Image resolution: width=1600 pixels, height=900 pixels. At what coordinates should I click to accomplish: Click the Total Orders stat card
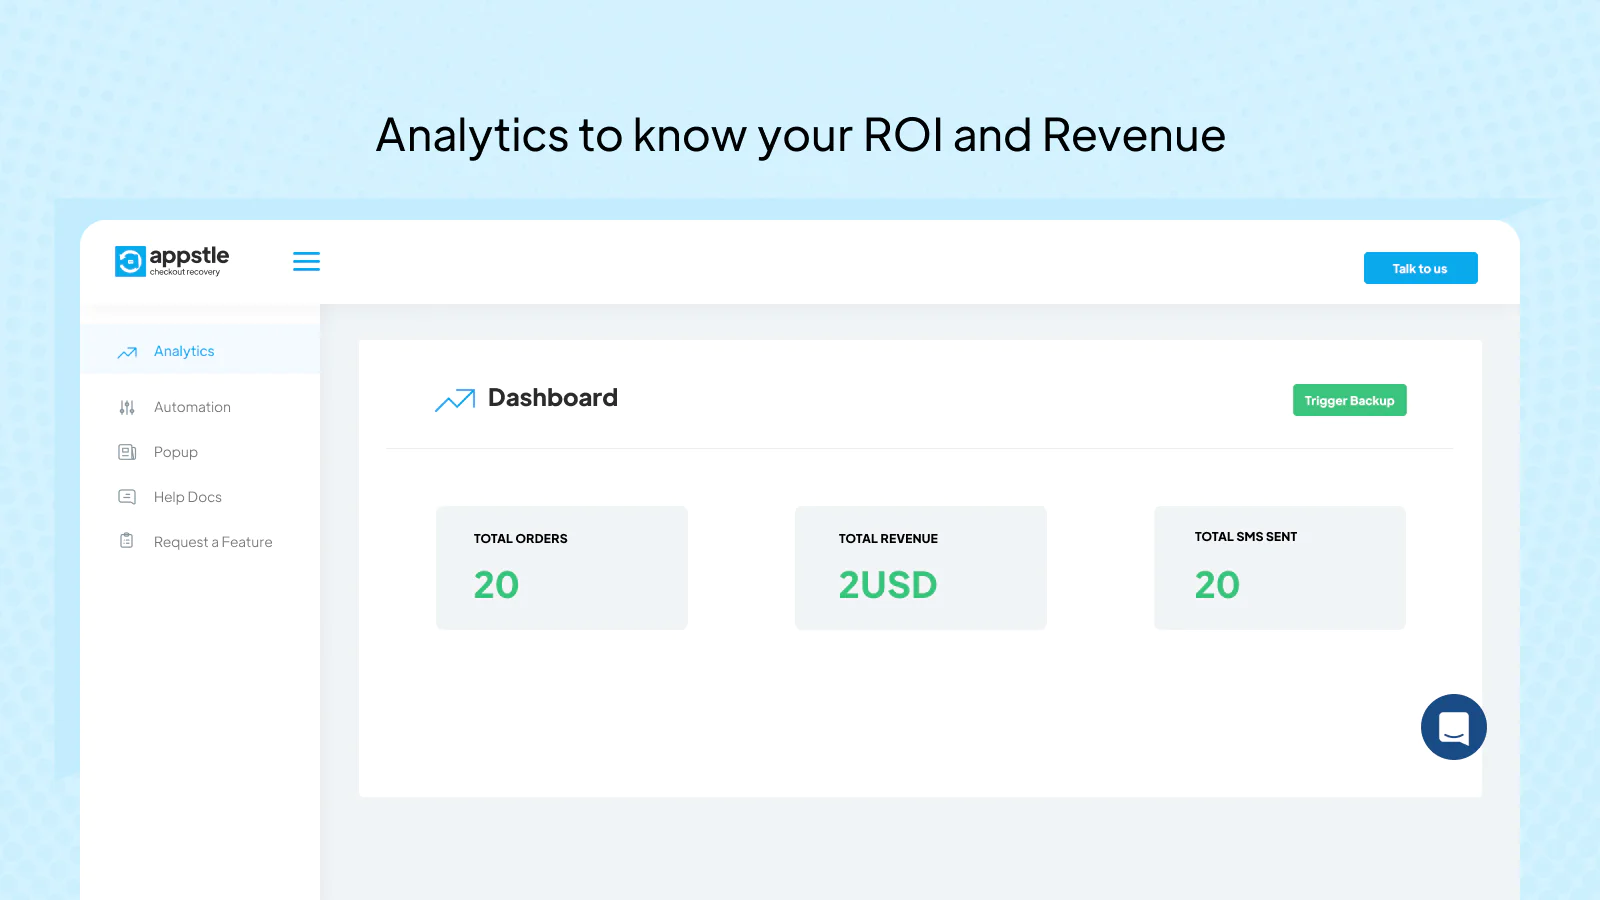[561, 567]
